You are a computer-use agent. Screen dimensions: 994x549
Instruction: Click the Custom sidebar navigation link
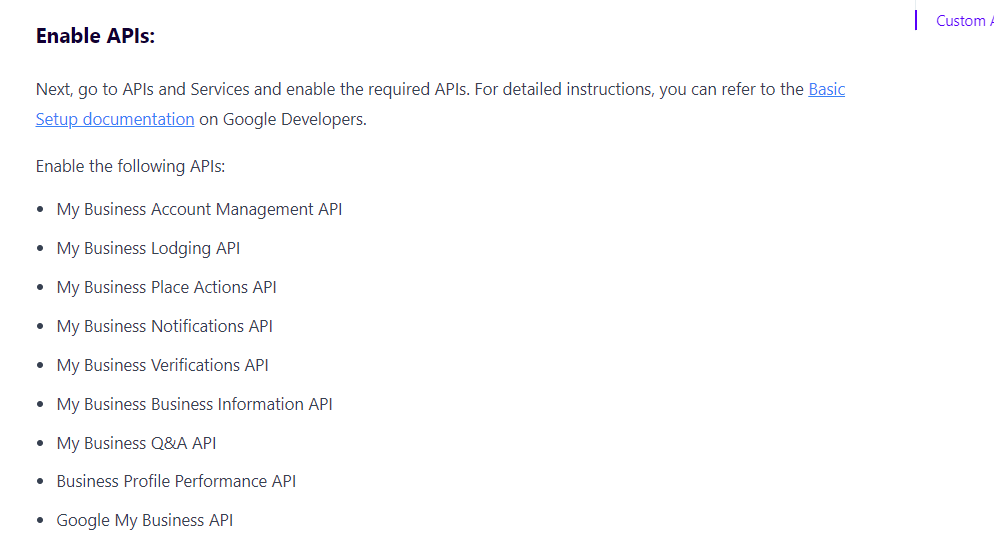[x=964, y=21]
